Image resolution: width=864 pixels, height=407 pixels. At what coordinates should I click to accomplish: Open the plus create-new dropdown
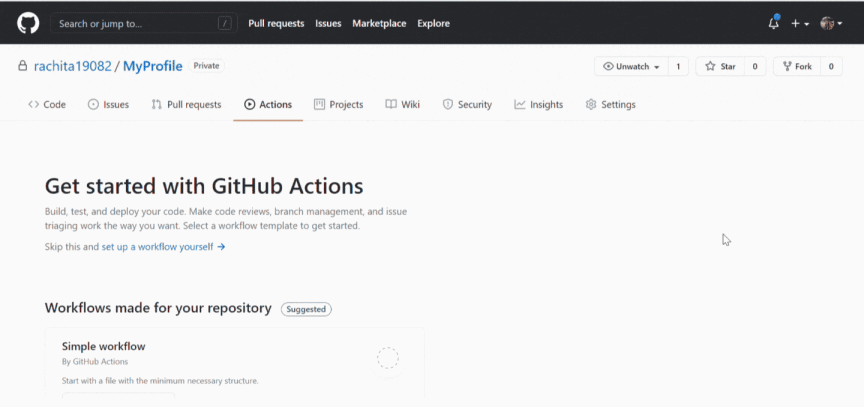coord(800,23)
